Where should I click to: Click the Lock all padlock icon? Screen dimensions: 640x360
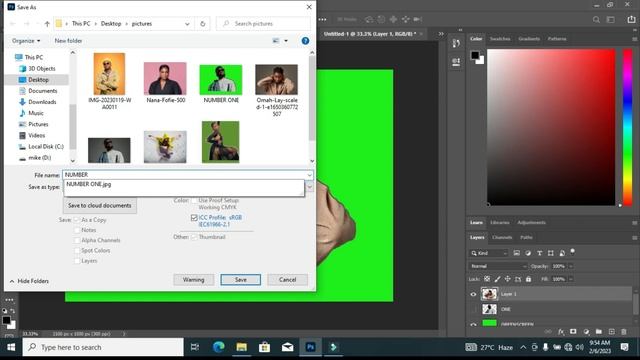(529, 279)
